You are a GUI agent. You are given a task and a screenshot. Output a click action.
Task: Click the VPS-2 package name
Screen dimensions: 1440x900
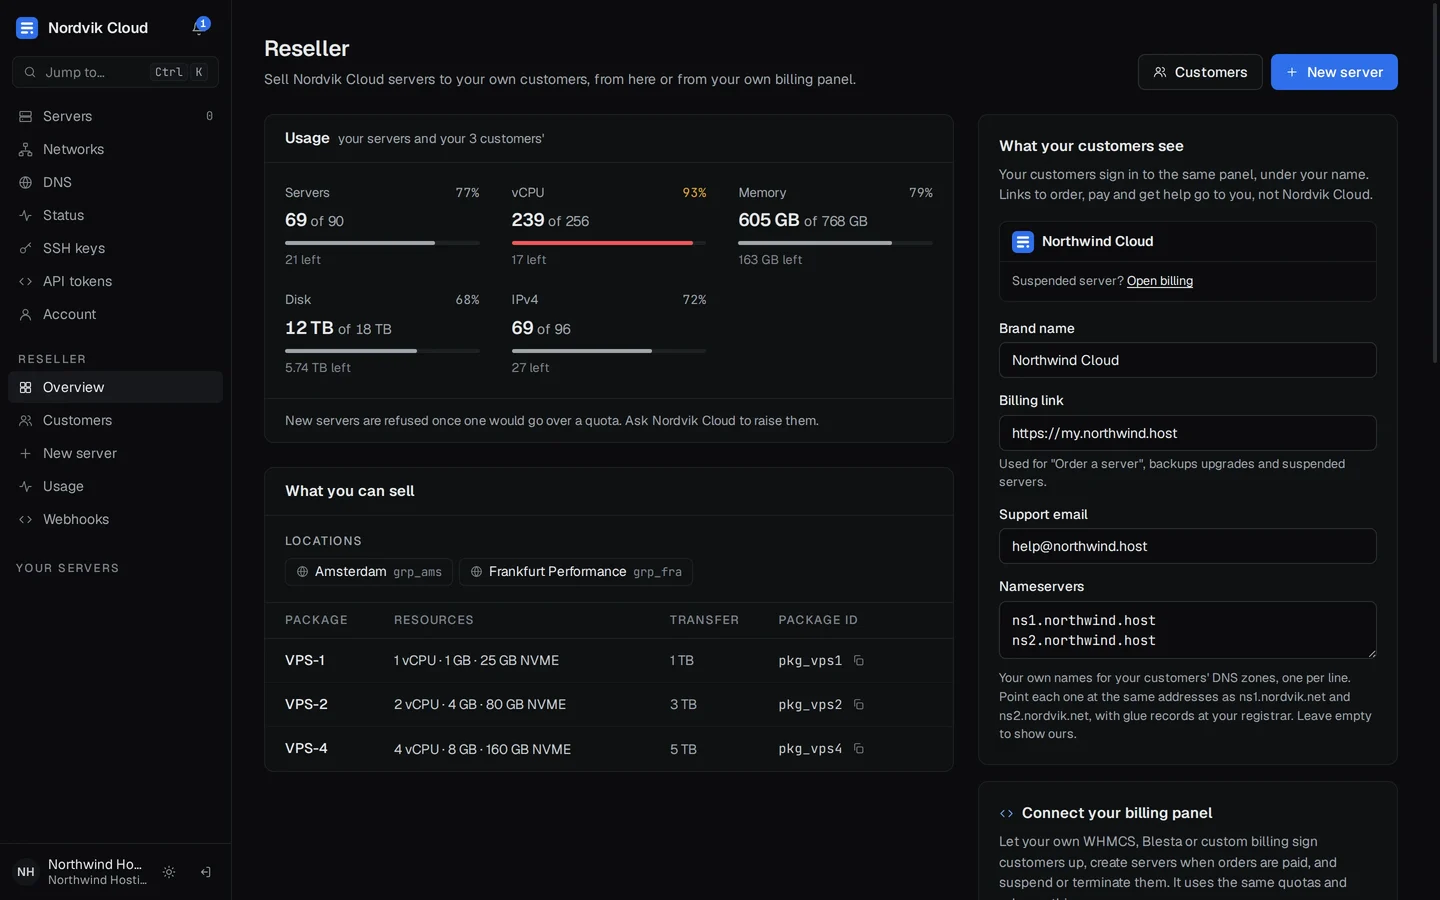(306, 705)
